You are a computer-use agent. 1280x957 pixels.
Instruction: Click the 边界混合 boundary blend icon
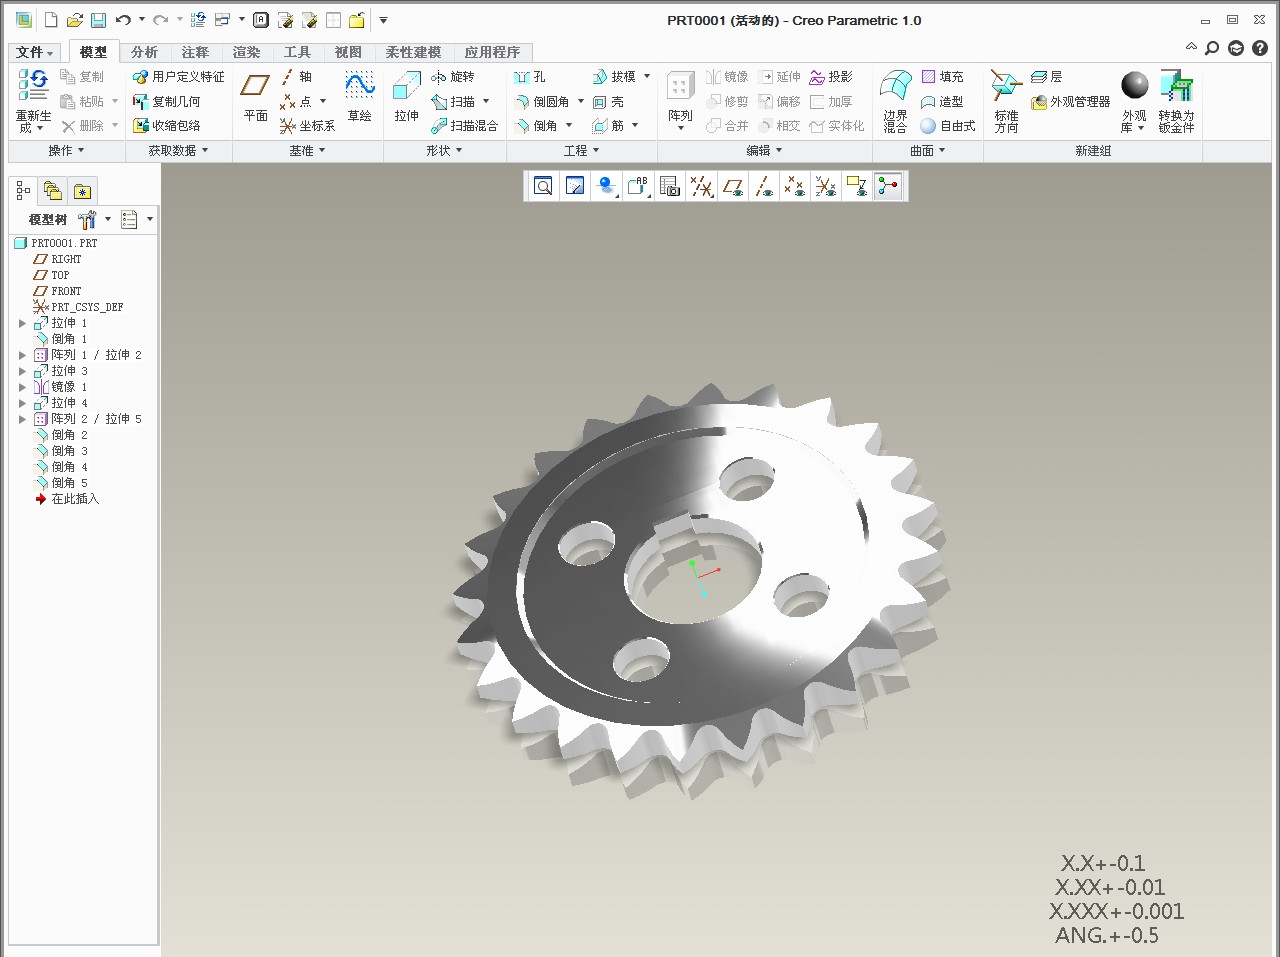(895, 87)
